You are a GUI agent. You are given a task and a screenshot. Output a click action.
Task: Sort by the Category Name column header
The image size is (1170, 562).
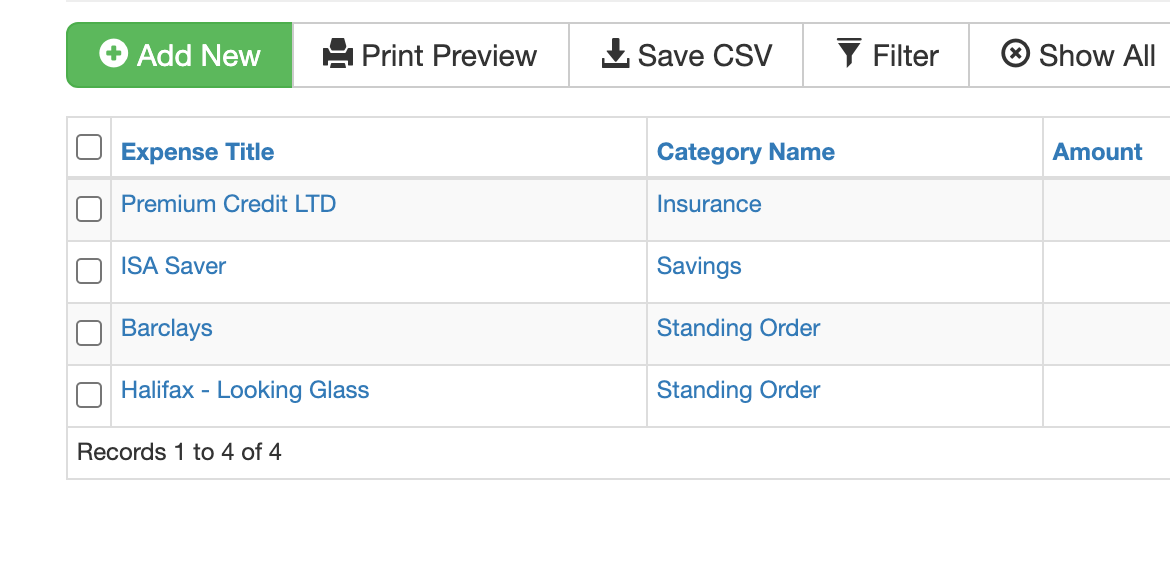coord(745,152)
